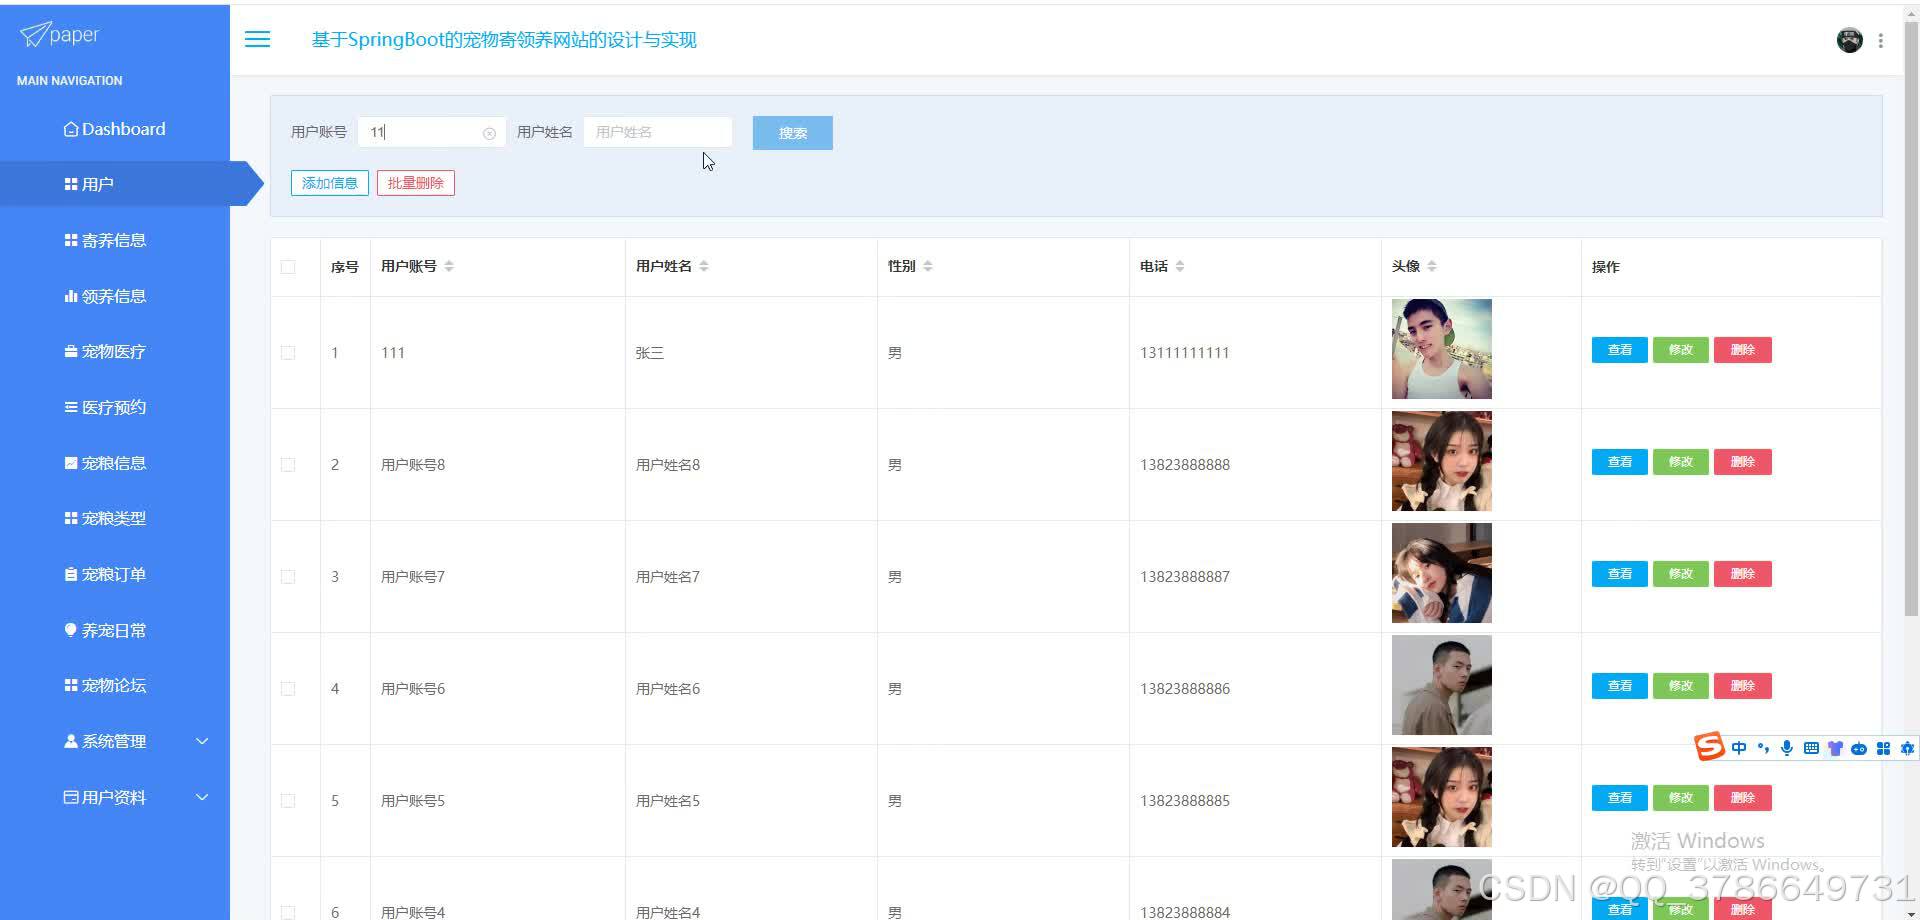Open the Sogou soft keyboard icon

(1811, 748)
